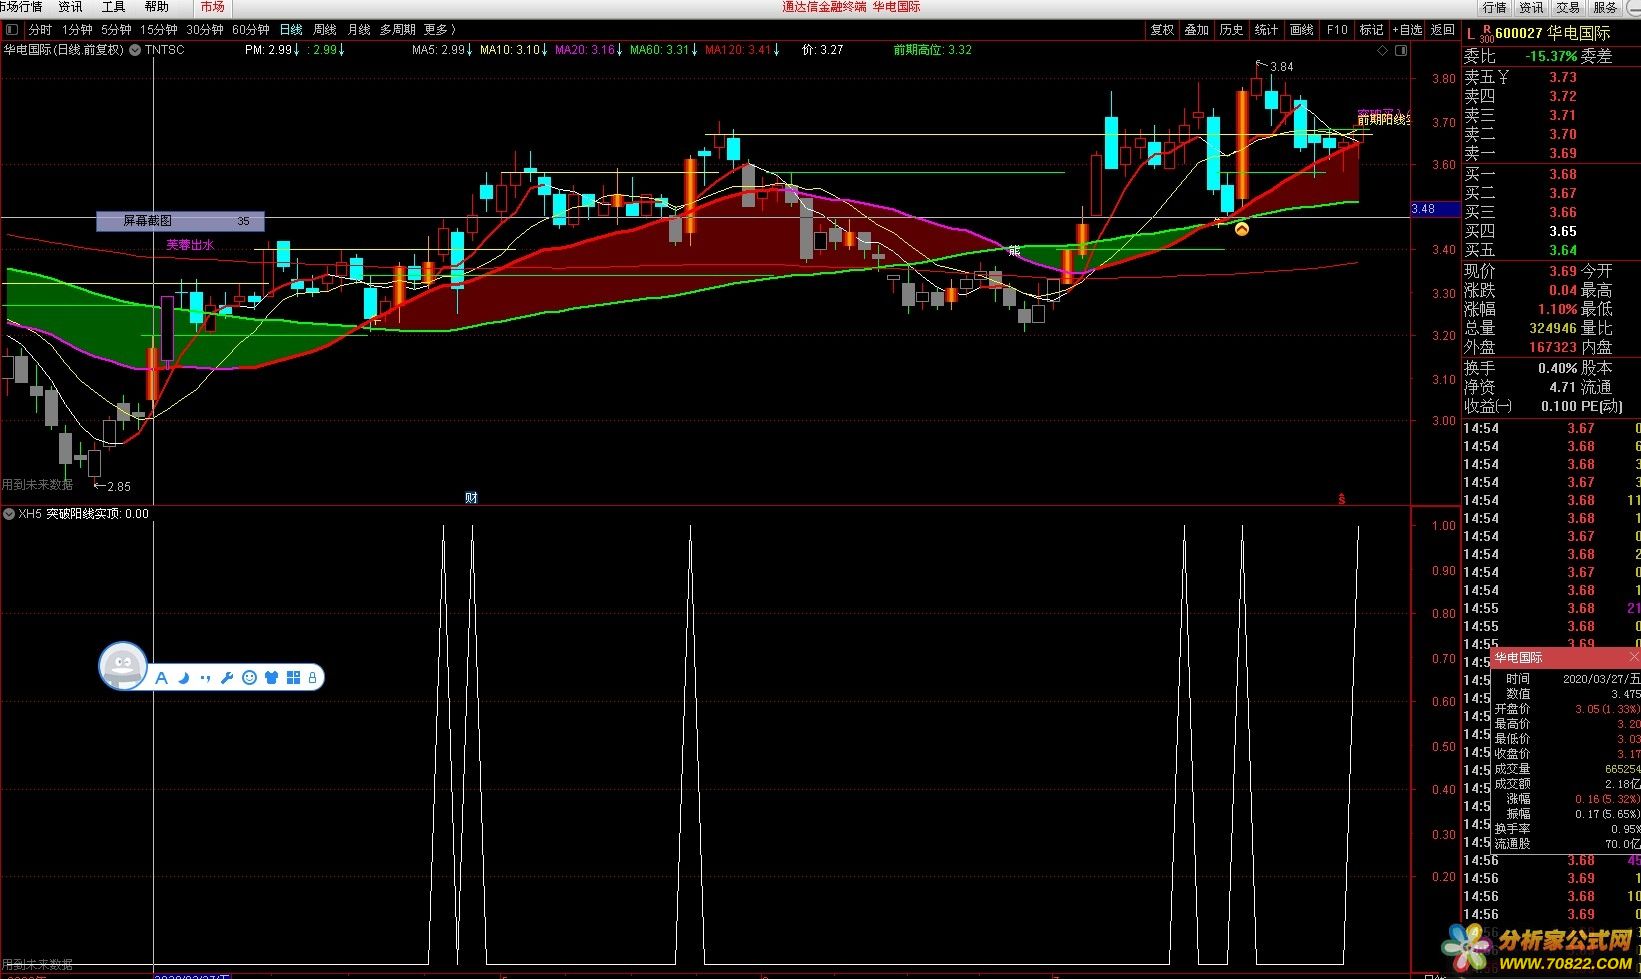Click the diamond icon at chart top right
This screenshot has width=1641, height=979.
pyautogui.click(x=1383, y=50)
